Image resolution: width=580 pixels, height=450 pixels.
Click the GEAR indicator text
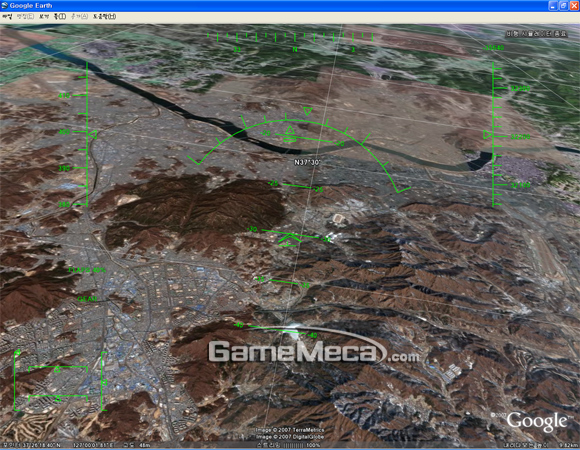88,299
